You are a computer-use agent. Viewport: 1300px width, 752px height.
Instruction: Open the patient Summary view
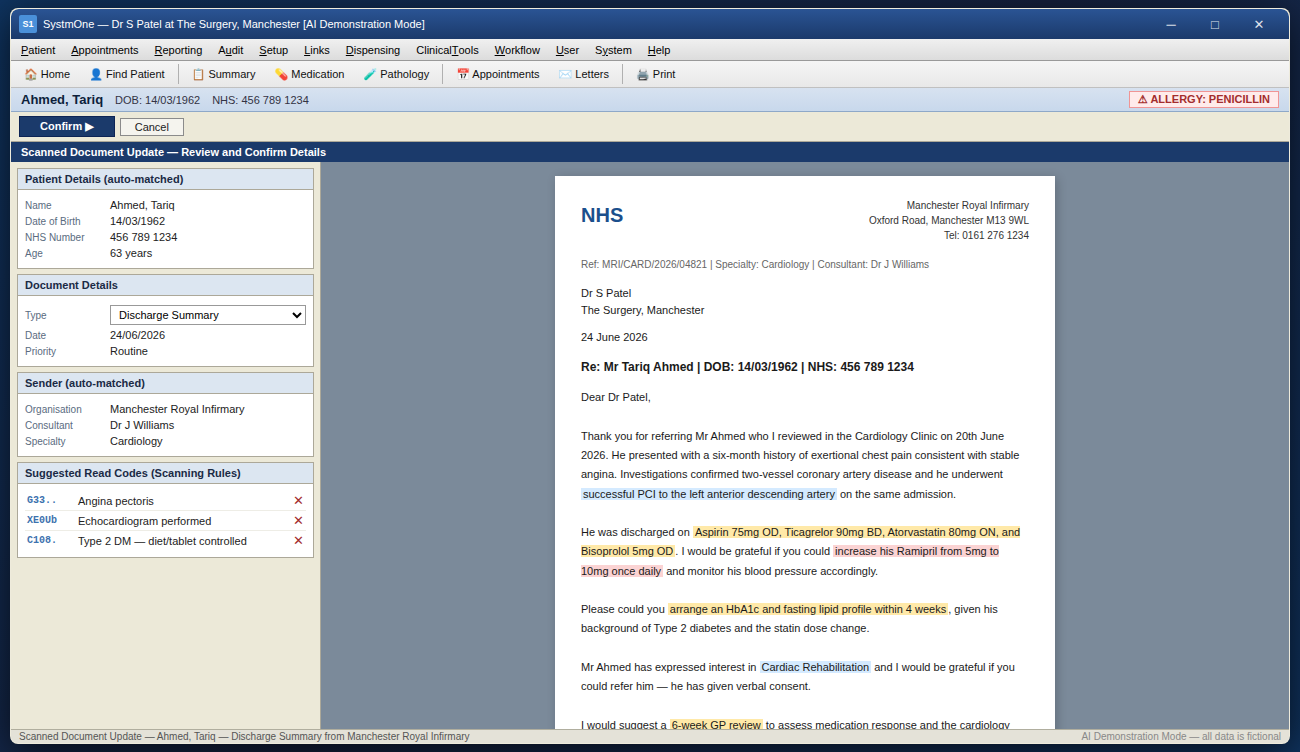(223, 74)
